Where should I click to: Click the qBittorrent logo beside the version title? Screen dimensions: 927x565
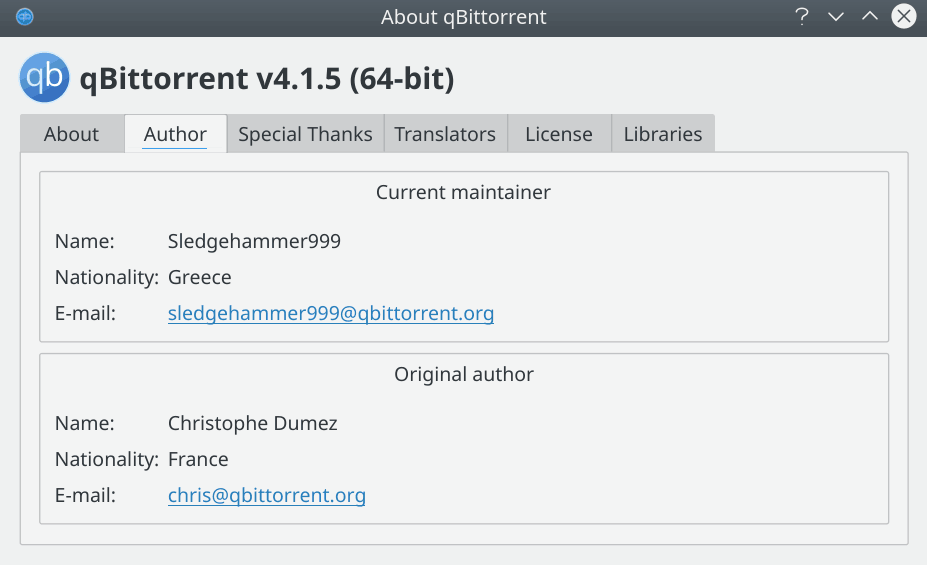(44, 77)
